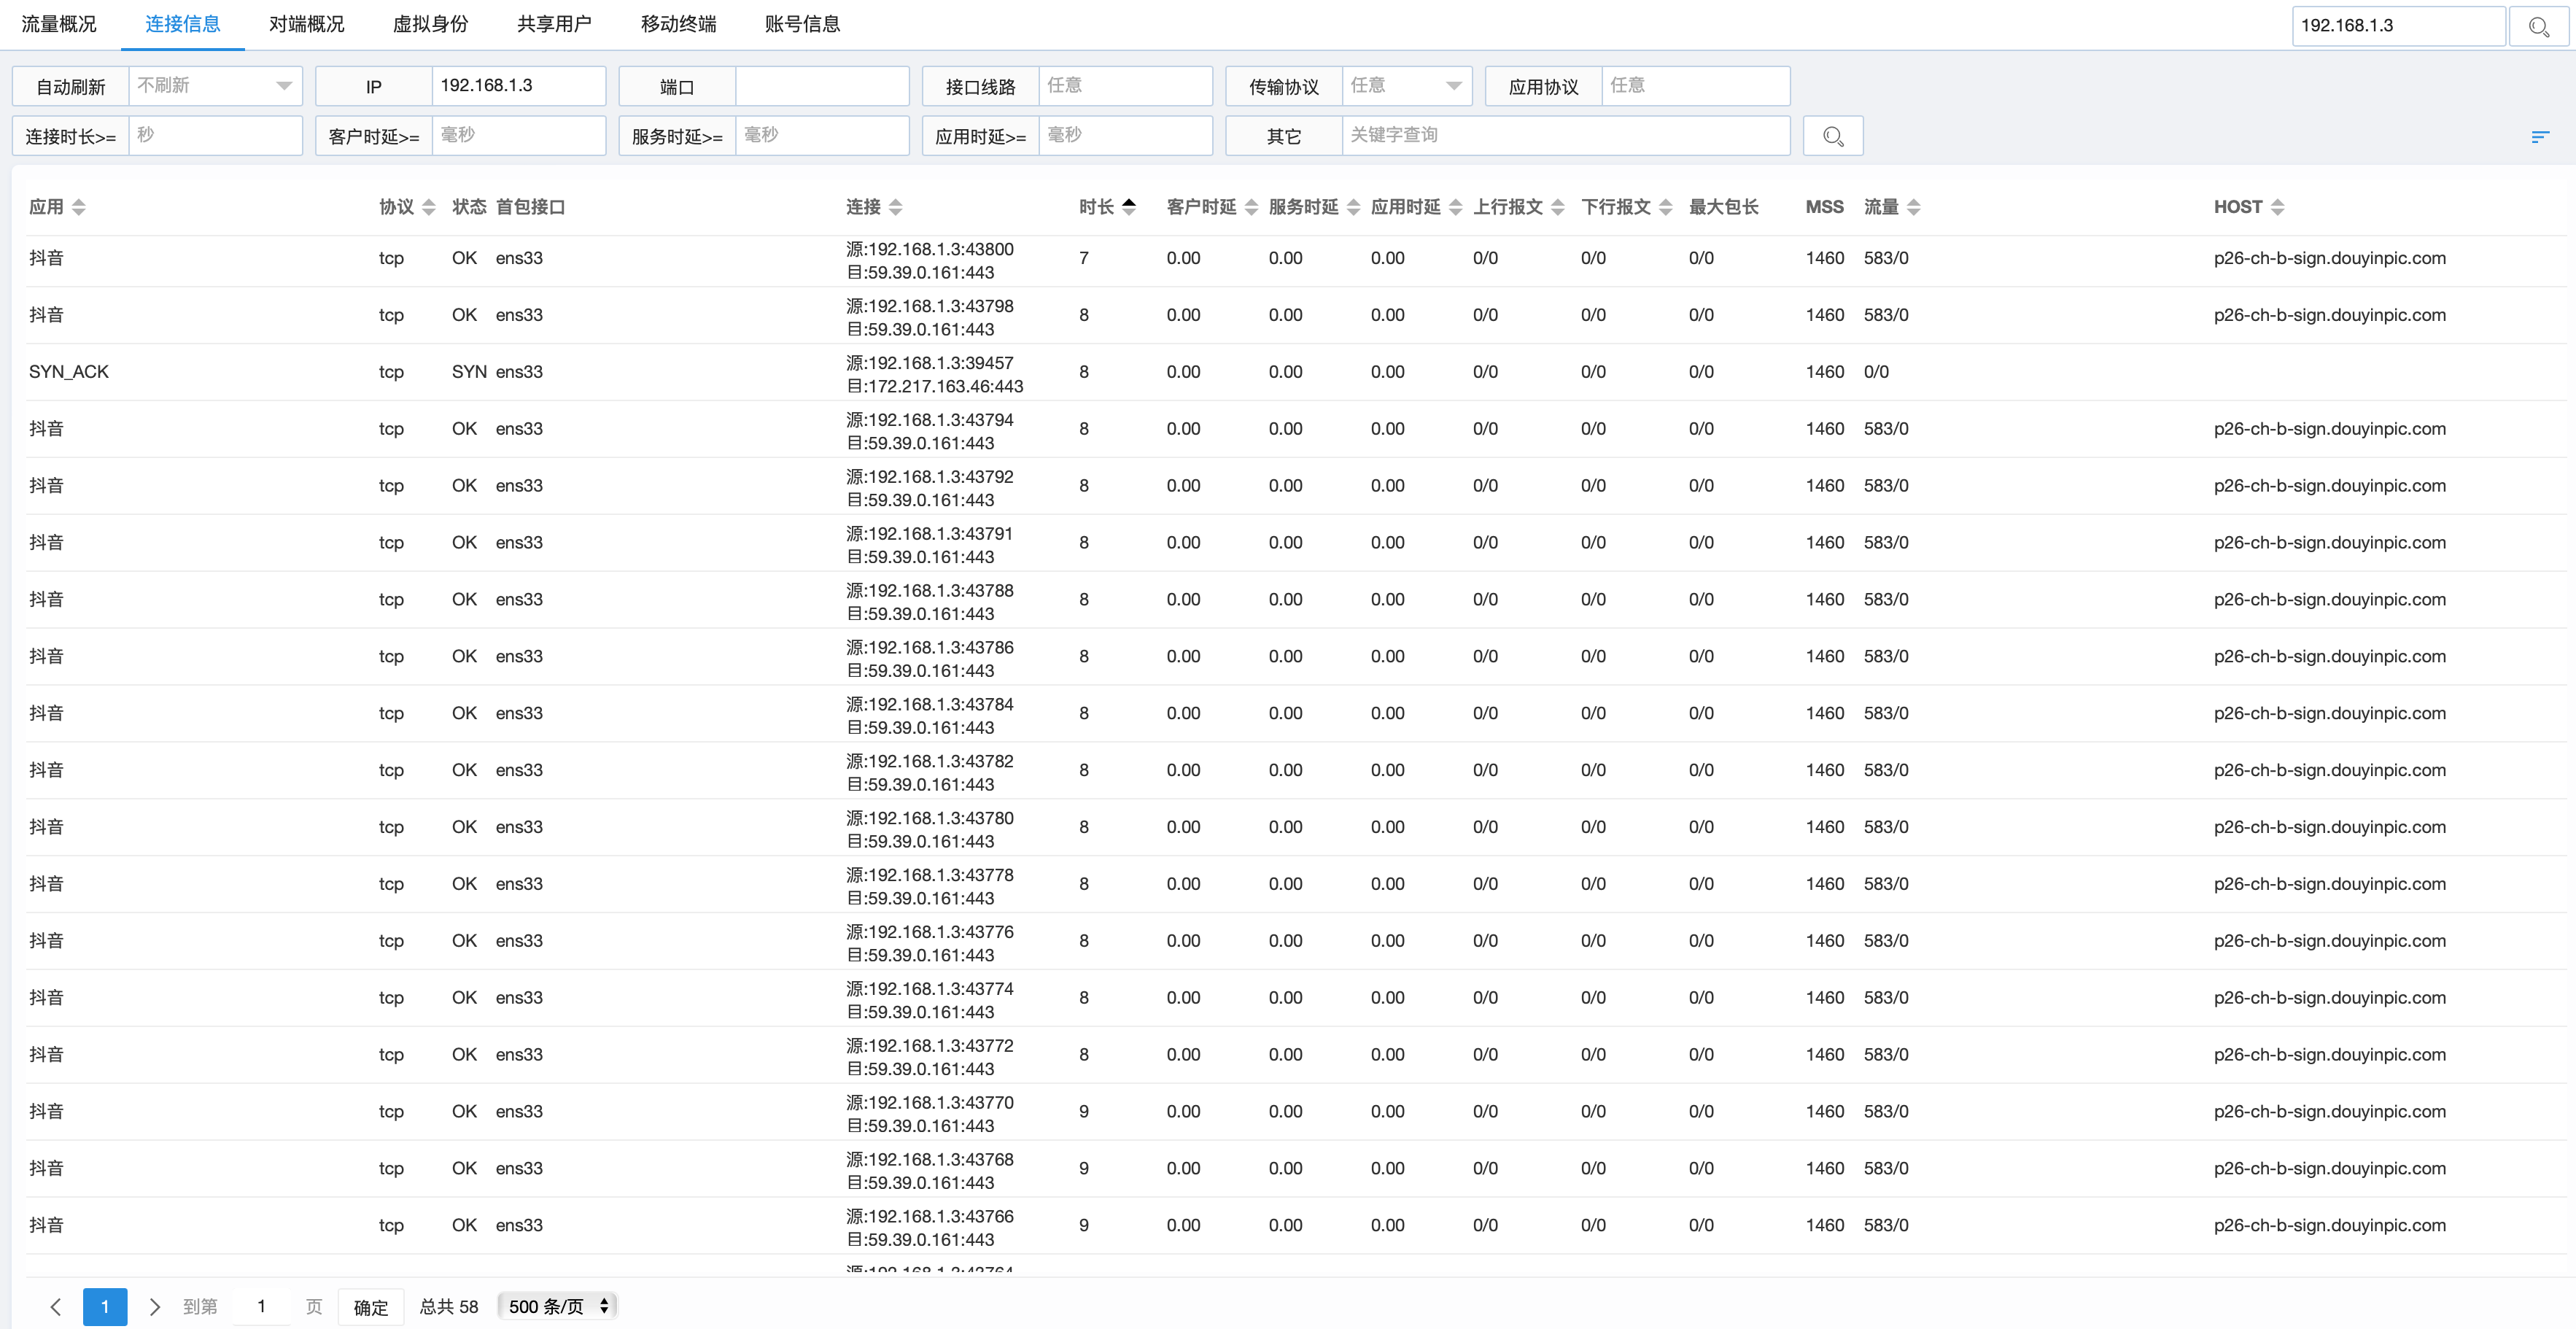Click the 连接时长>= seconds input
Screen dimensions: 2576x1329
pyautogui.click(x=215, y=135)
